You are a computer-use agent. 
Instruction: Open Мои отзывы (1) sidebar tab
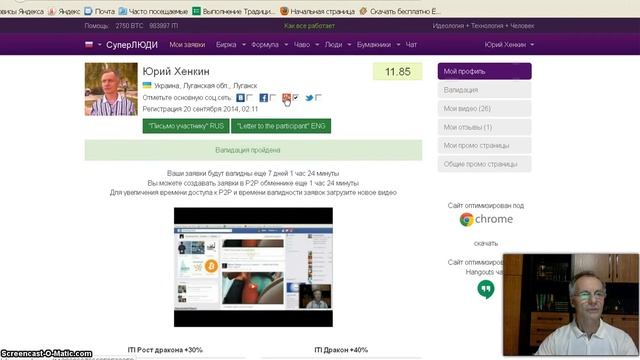[x=484, y=127]
